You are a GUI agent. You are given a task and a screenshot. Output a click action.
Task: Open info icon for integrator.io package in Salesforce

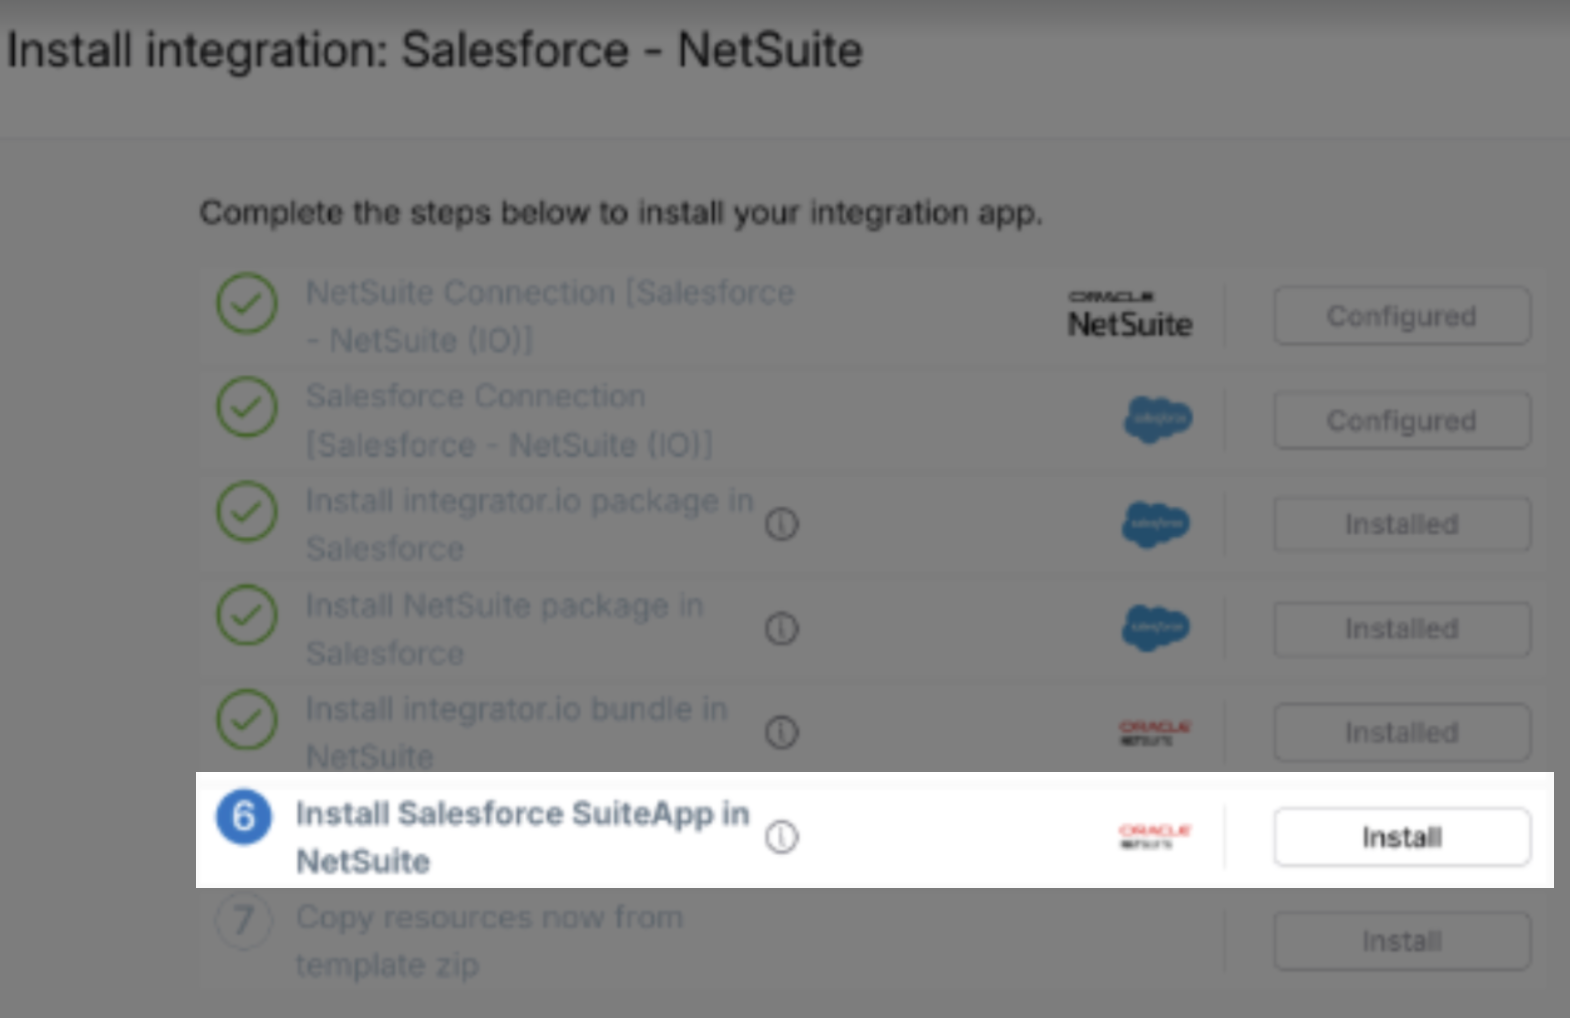782,524
